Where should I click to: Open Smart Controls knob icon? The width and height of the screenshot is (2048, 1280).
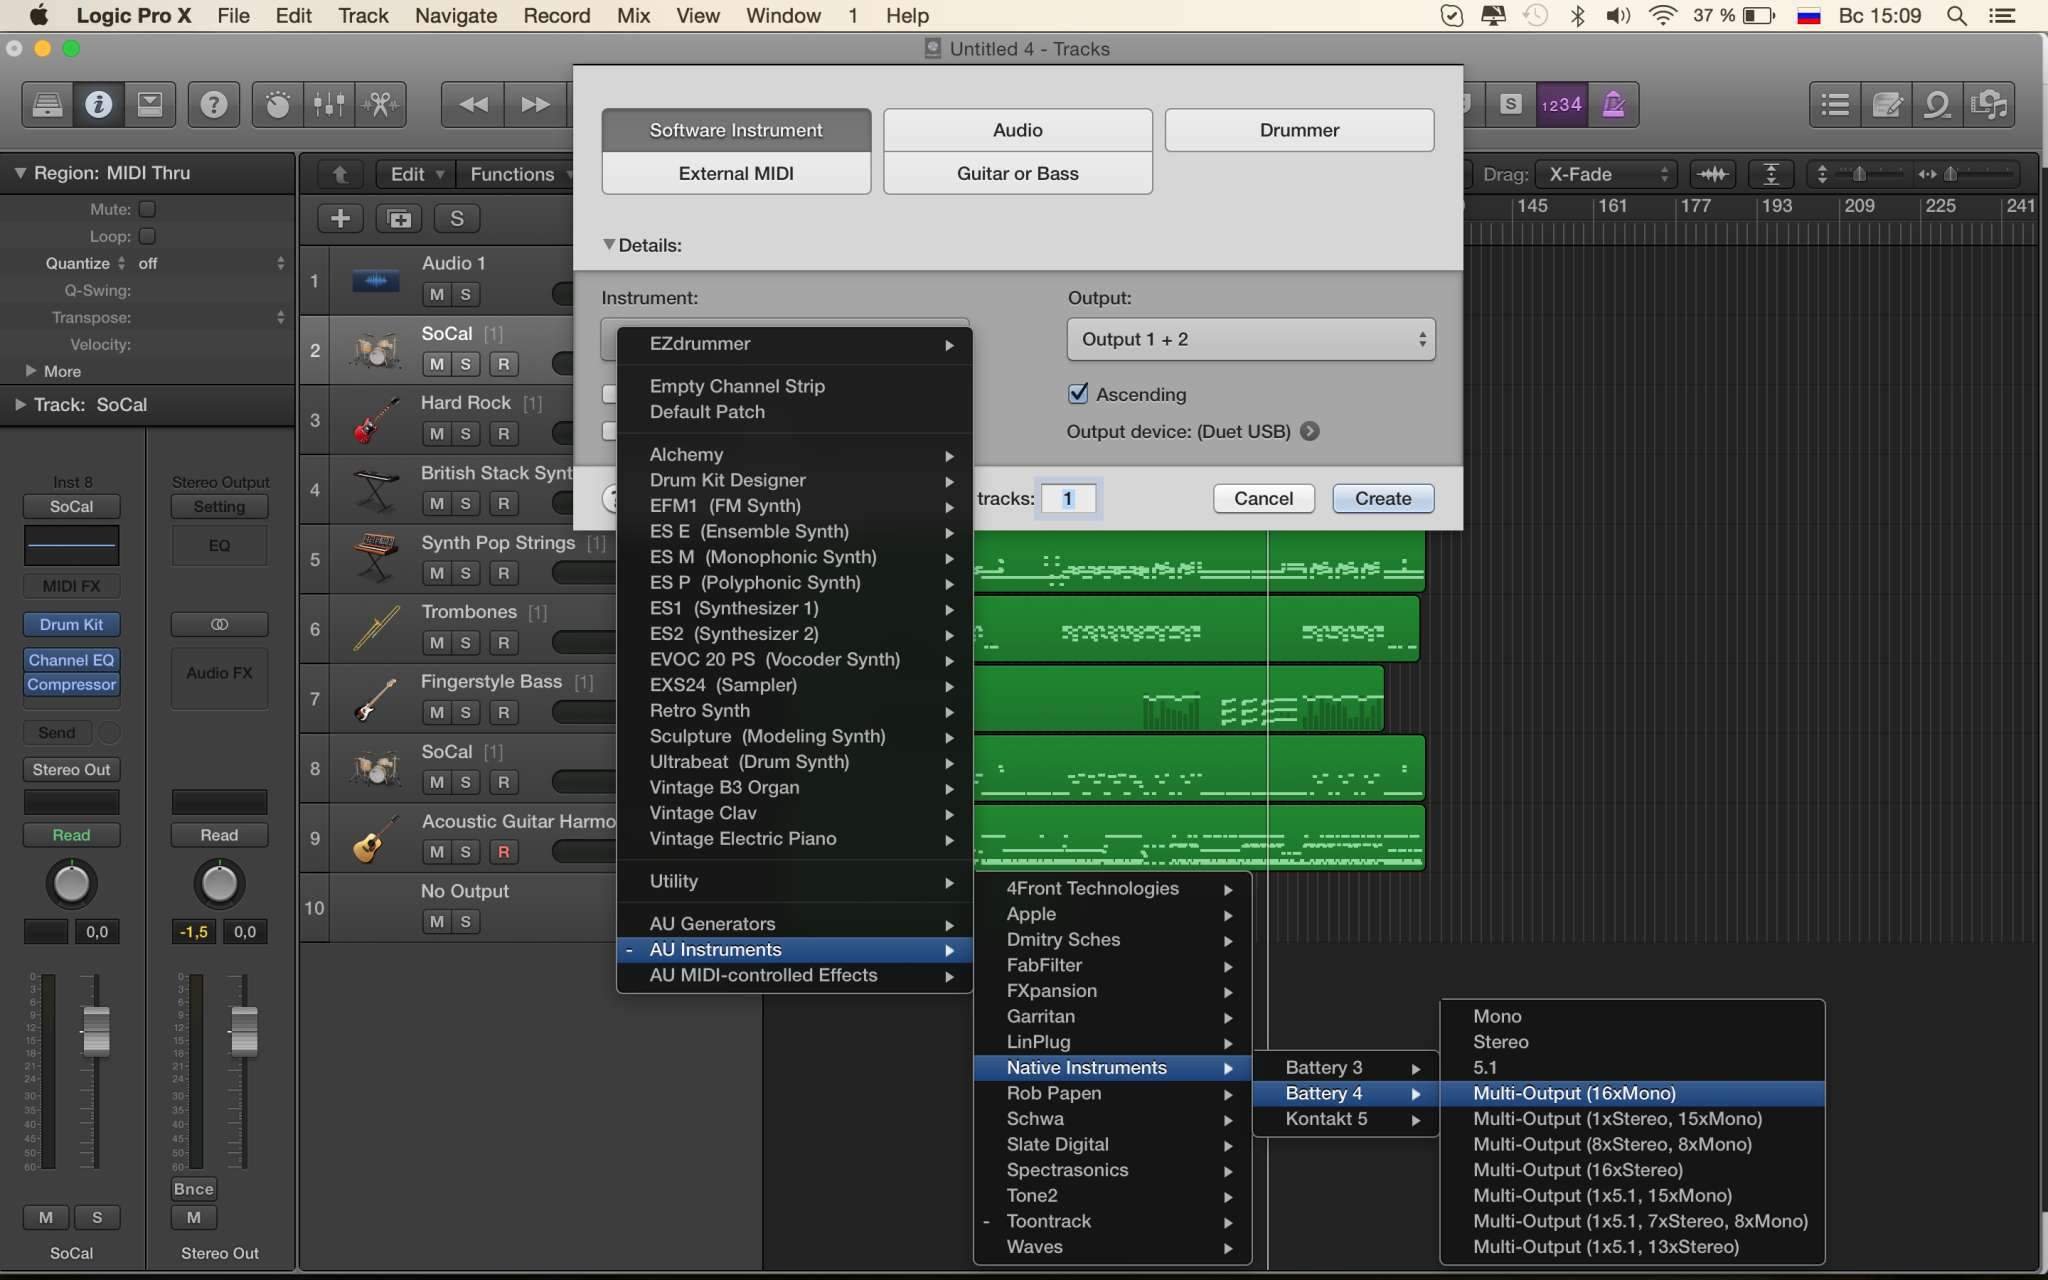pos(277,104)
